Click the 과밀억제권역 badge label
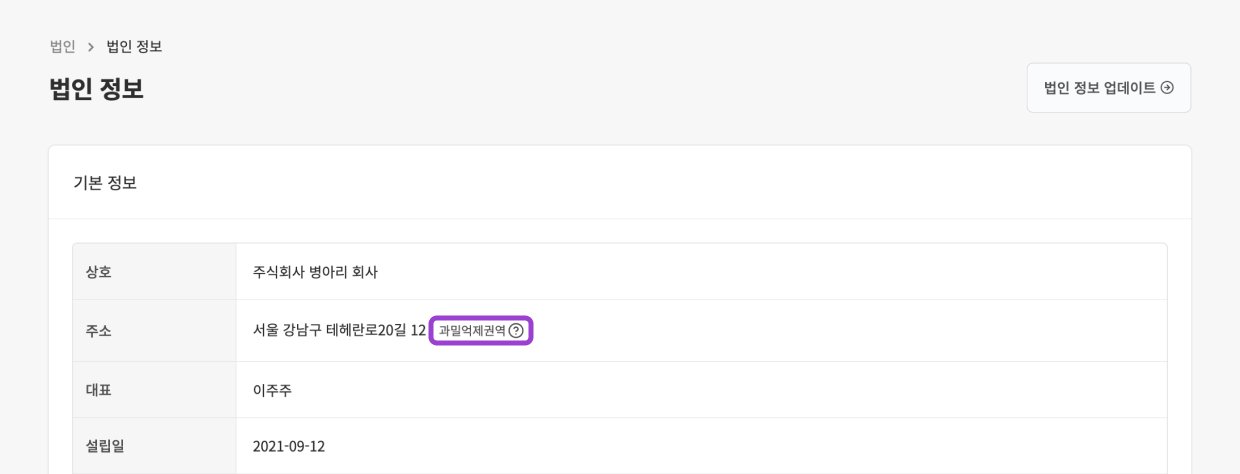The image size is (1240, 474). [x=472, y=331]
